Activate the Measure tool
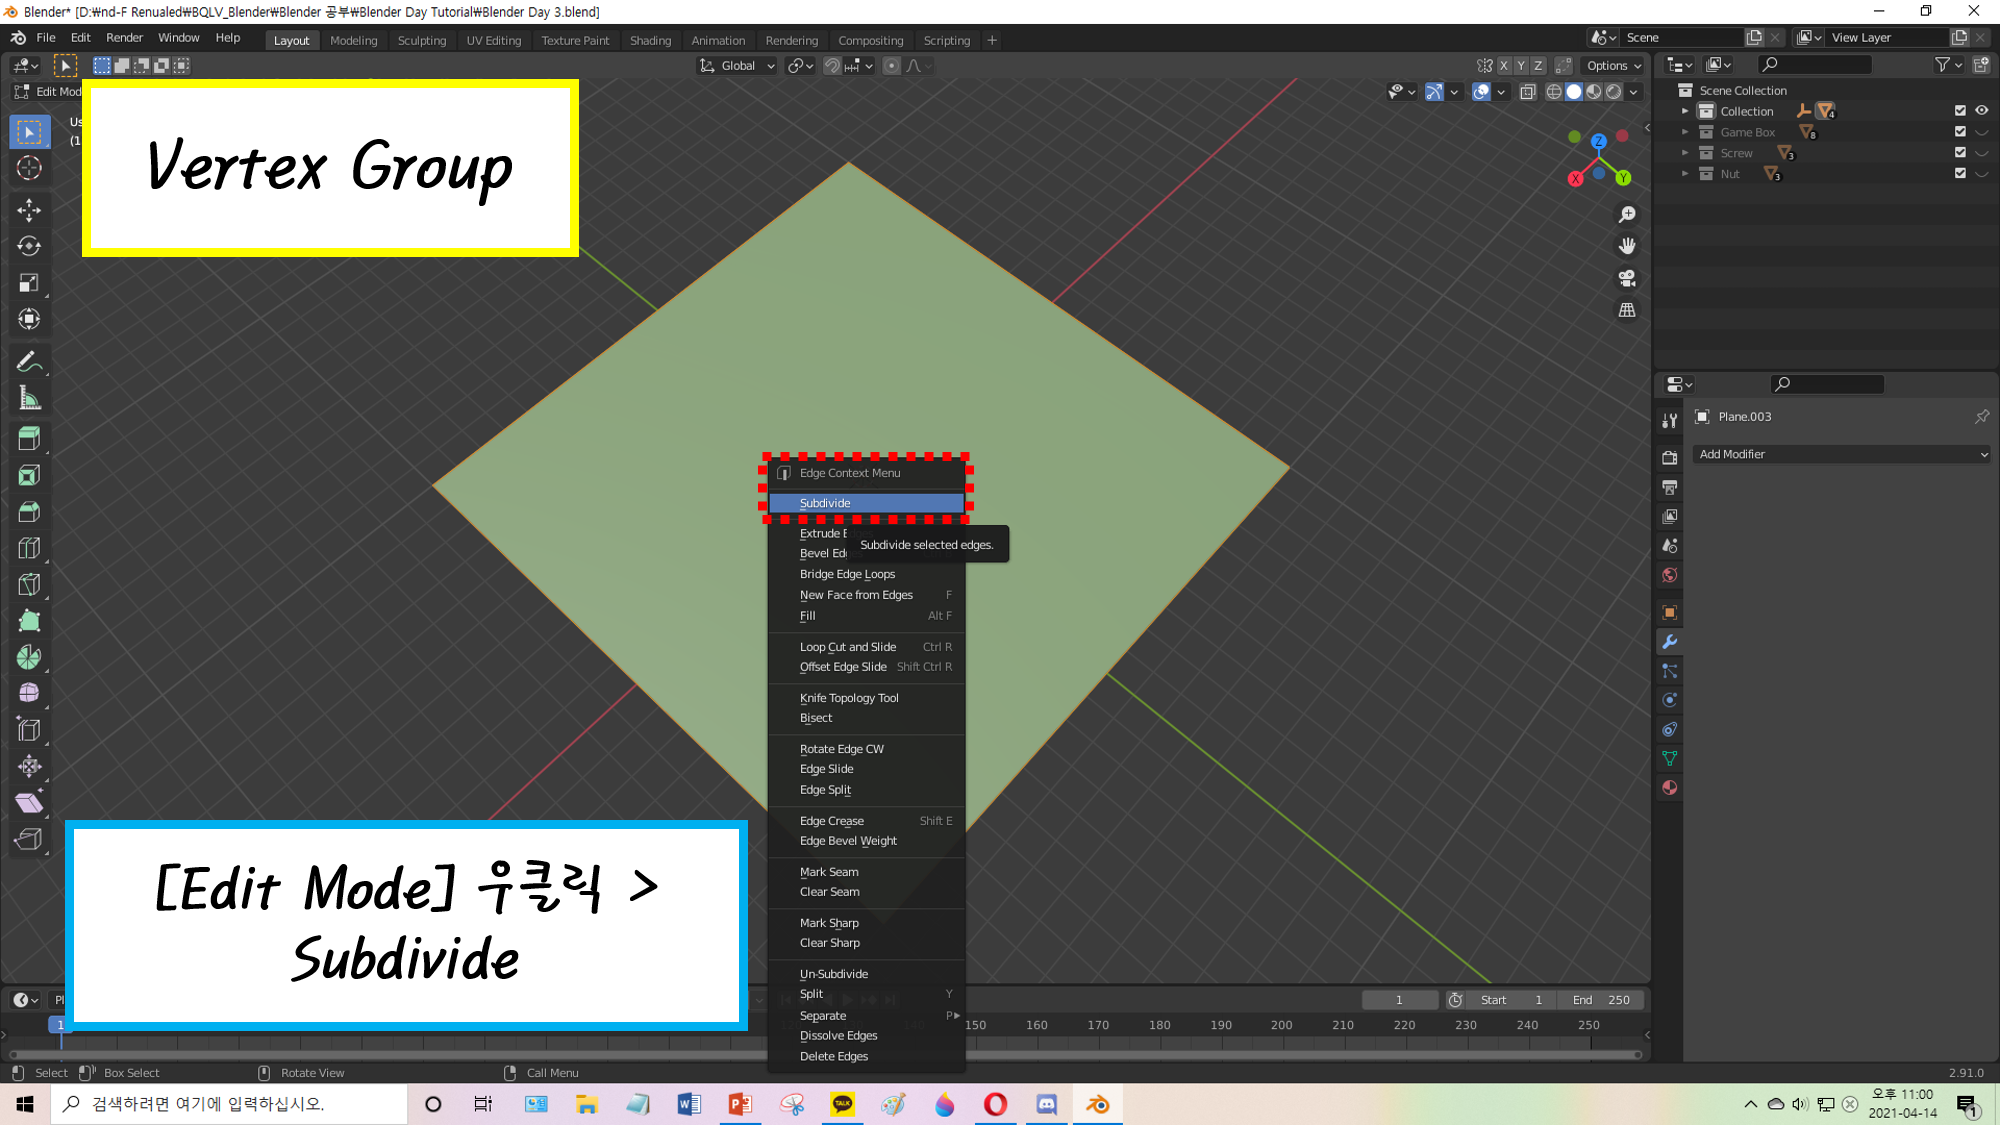2000x1125 pixels. pyautogui.click(x=29, y=399)
